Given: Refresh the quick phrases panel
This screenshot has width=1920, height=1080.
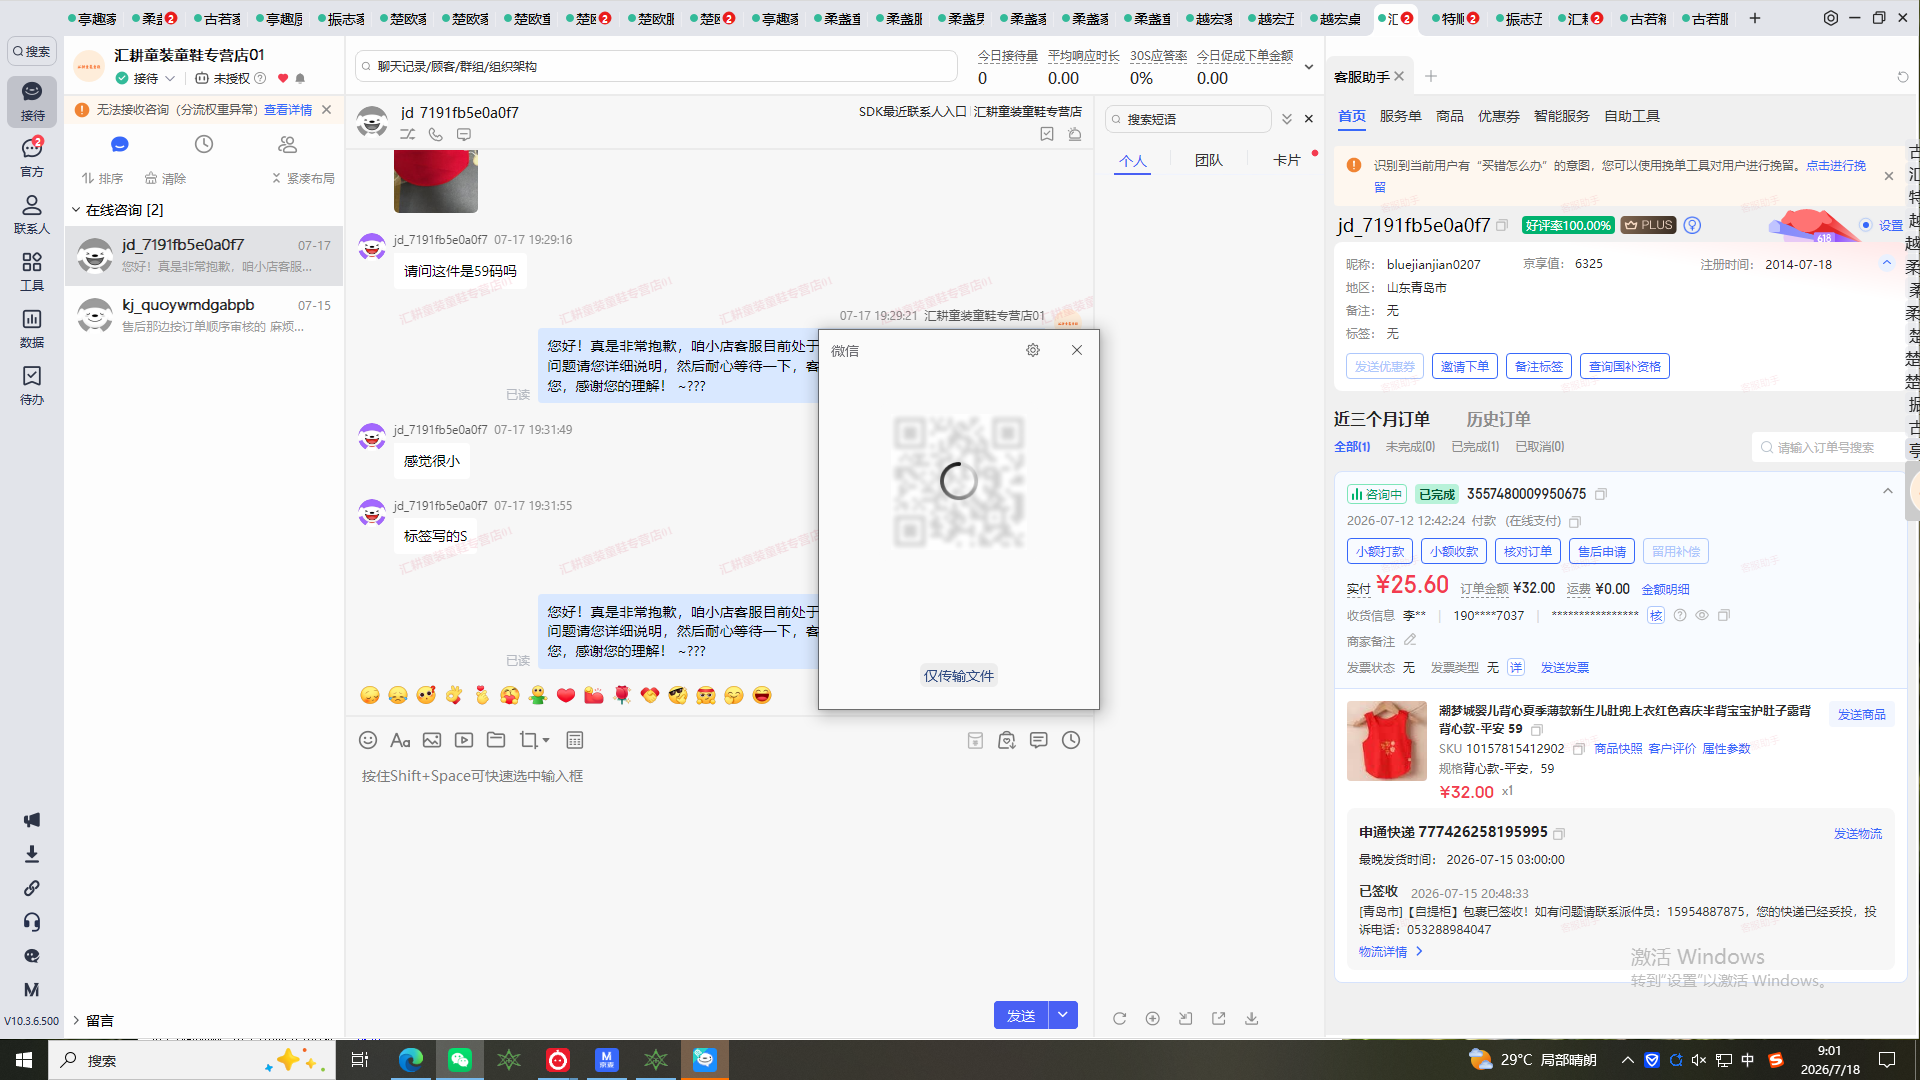Looking at the screenshot, I should pos(1120,1018).
